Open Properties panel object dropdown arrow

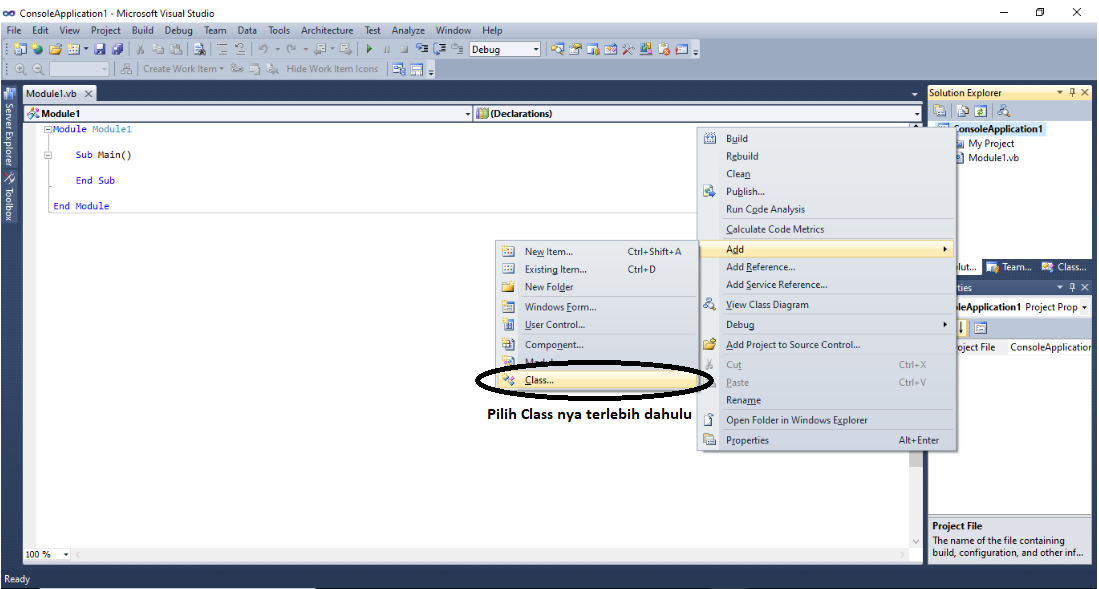(x=1085, y=307)
